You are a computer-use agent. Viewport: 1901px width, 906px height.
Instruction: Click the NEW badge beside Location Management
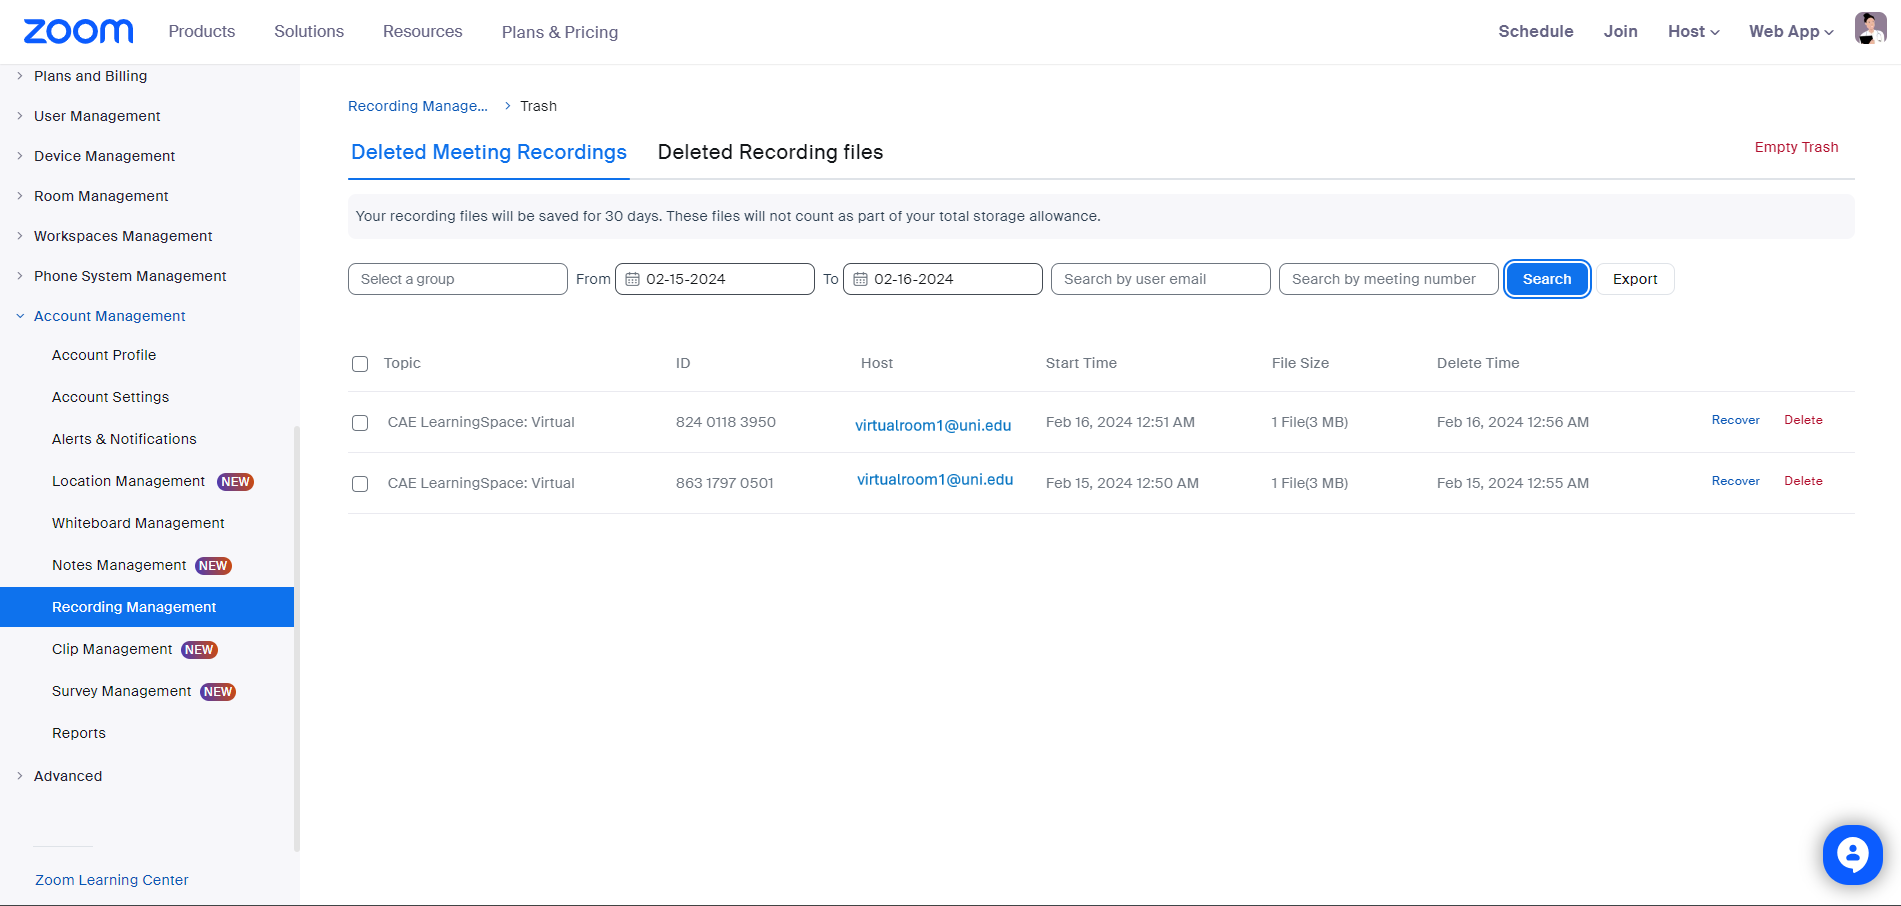pyautogui.click(x=236, y=482)
